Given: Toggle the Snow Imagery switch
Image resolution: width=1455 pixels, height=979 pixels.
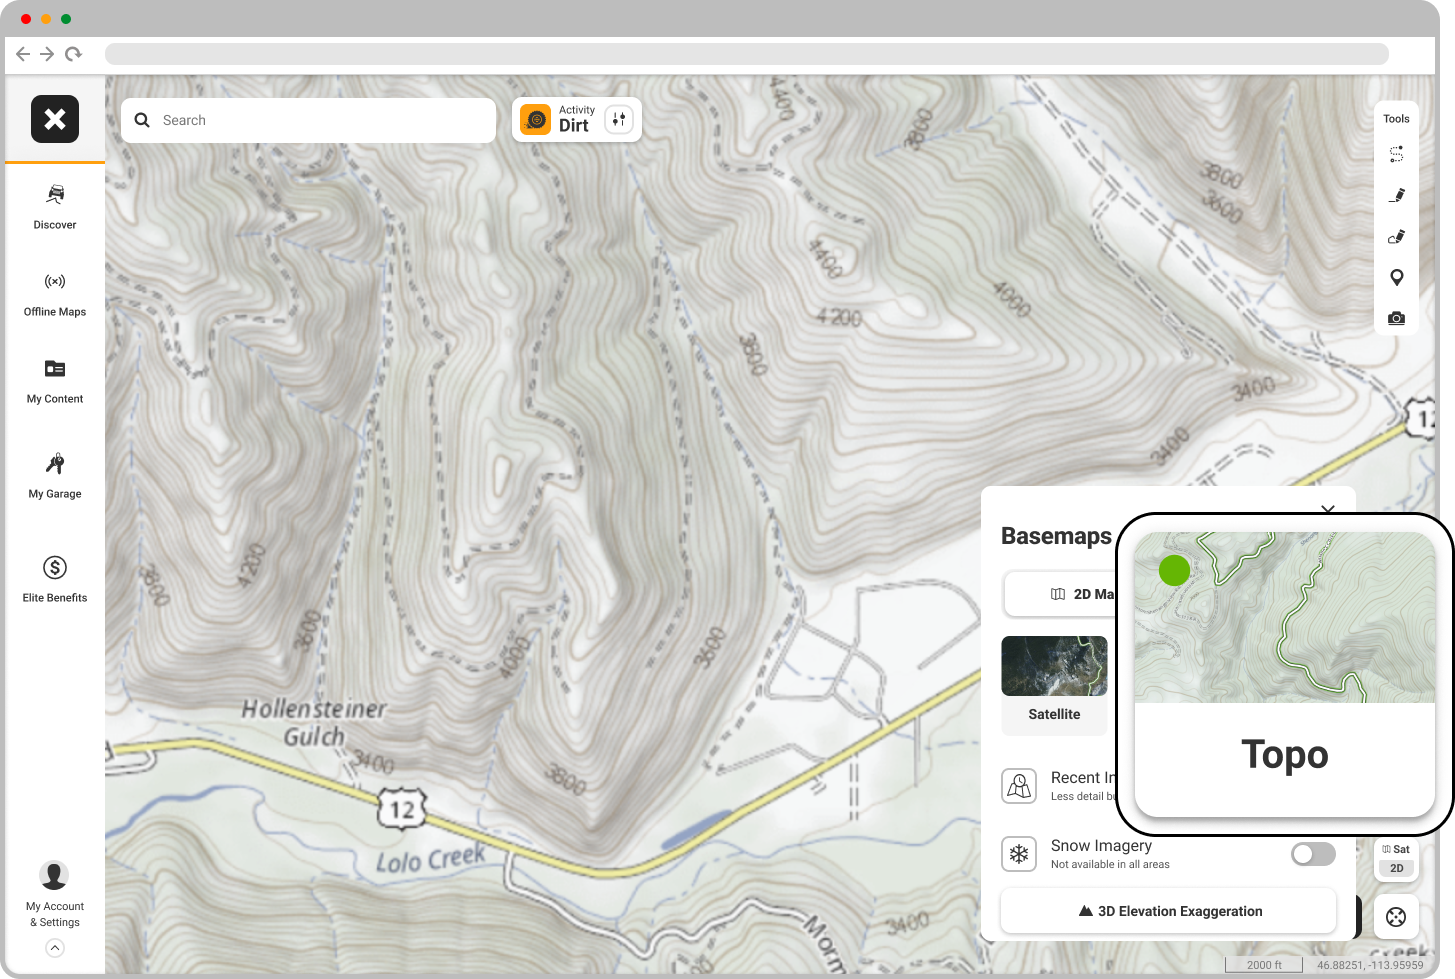Looking at the screenshot, I should click(1313, 854).
